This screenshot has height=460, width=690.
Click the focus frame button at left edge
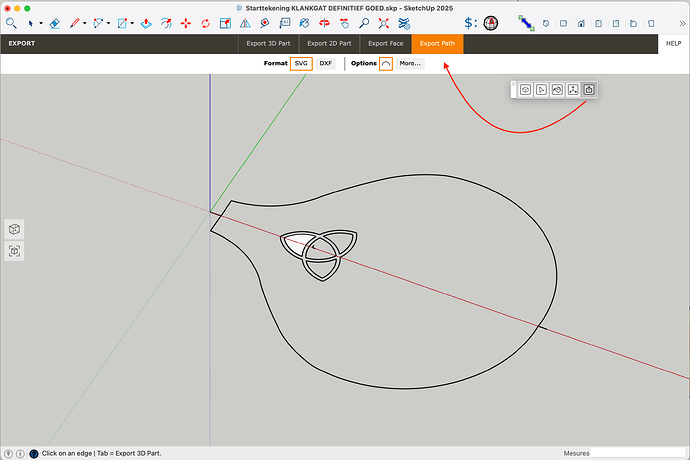[x=15, y=251]
